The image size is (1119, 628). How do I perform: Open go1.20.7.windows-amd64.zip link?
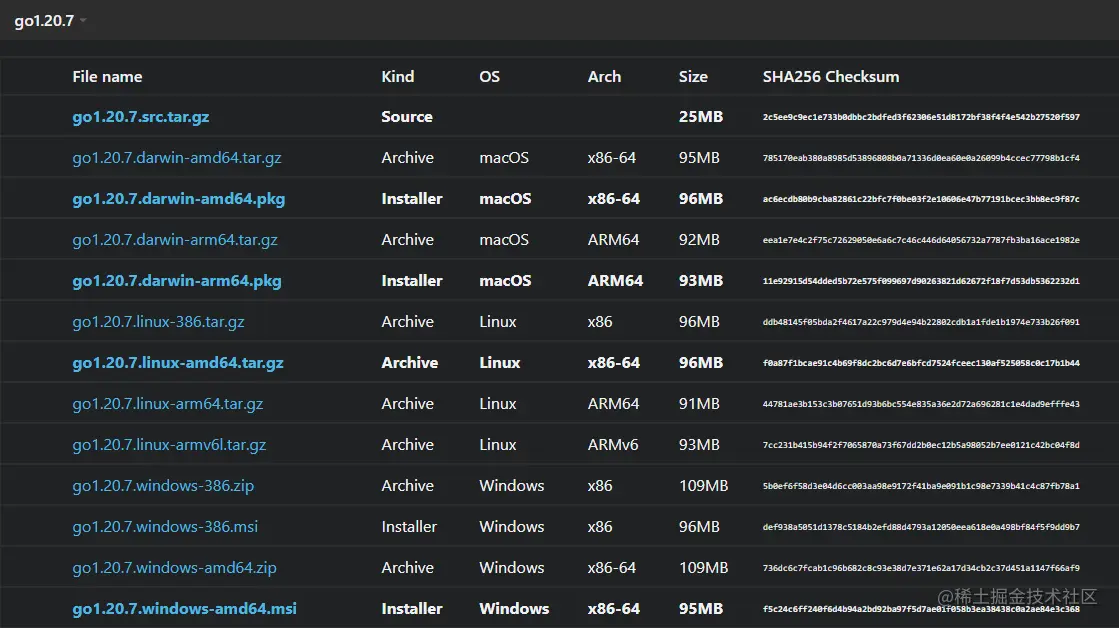(174, 568)
